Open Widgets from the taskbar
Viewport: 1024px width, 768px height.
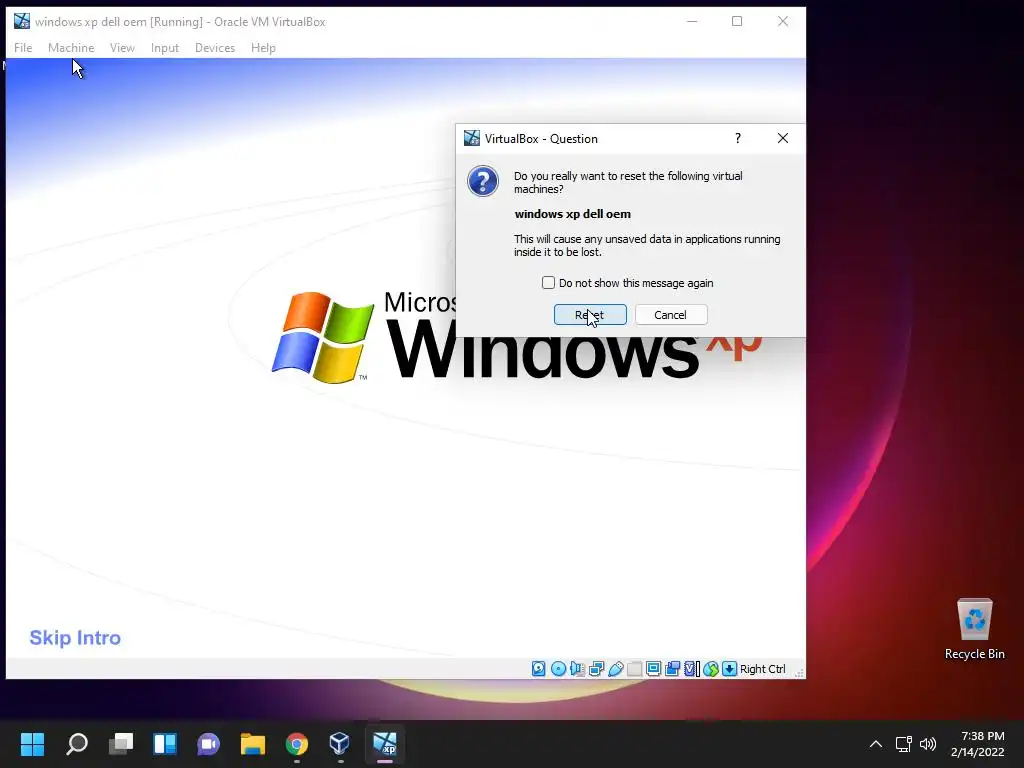165,744
